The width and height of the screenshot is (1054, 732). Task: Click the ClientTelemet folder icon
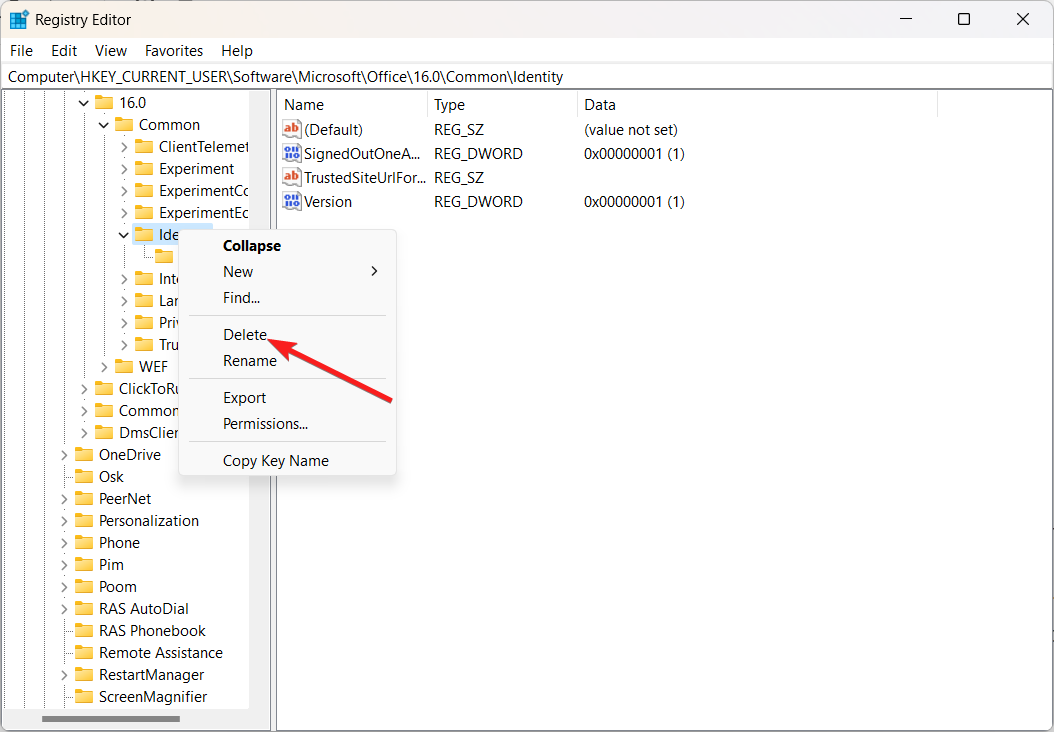click(144, 147)
